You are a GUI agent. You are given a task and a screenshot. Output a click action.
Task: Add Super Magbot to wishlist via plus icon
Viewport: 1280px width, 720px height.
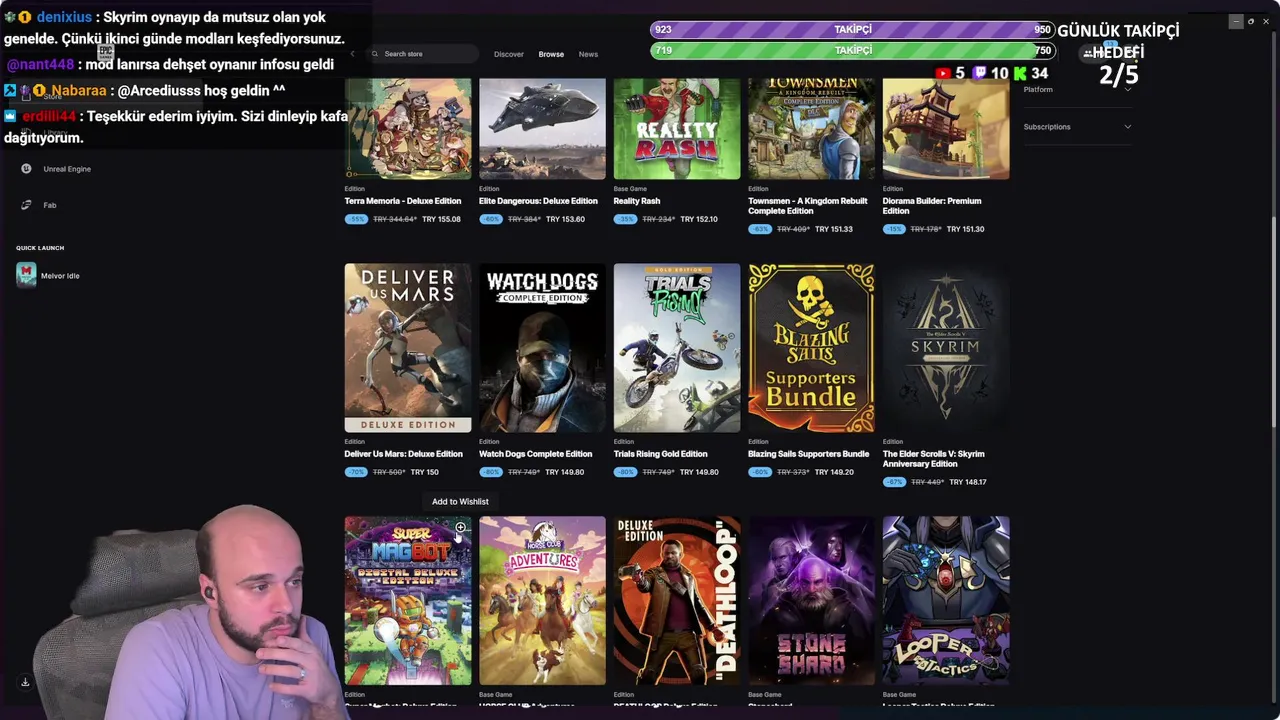460,528
